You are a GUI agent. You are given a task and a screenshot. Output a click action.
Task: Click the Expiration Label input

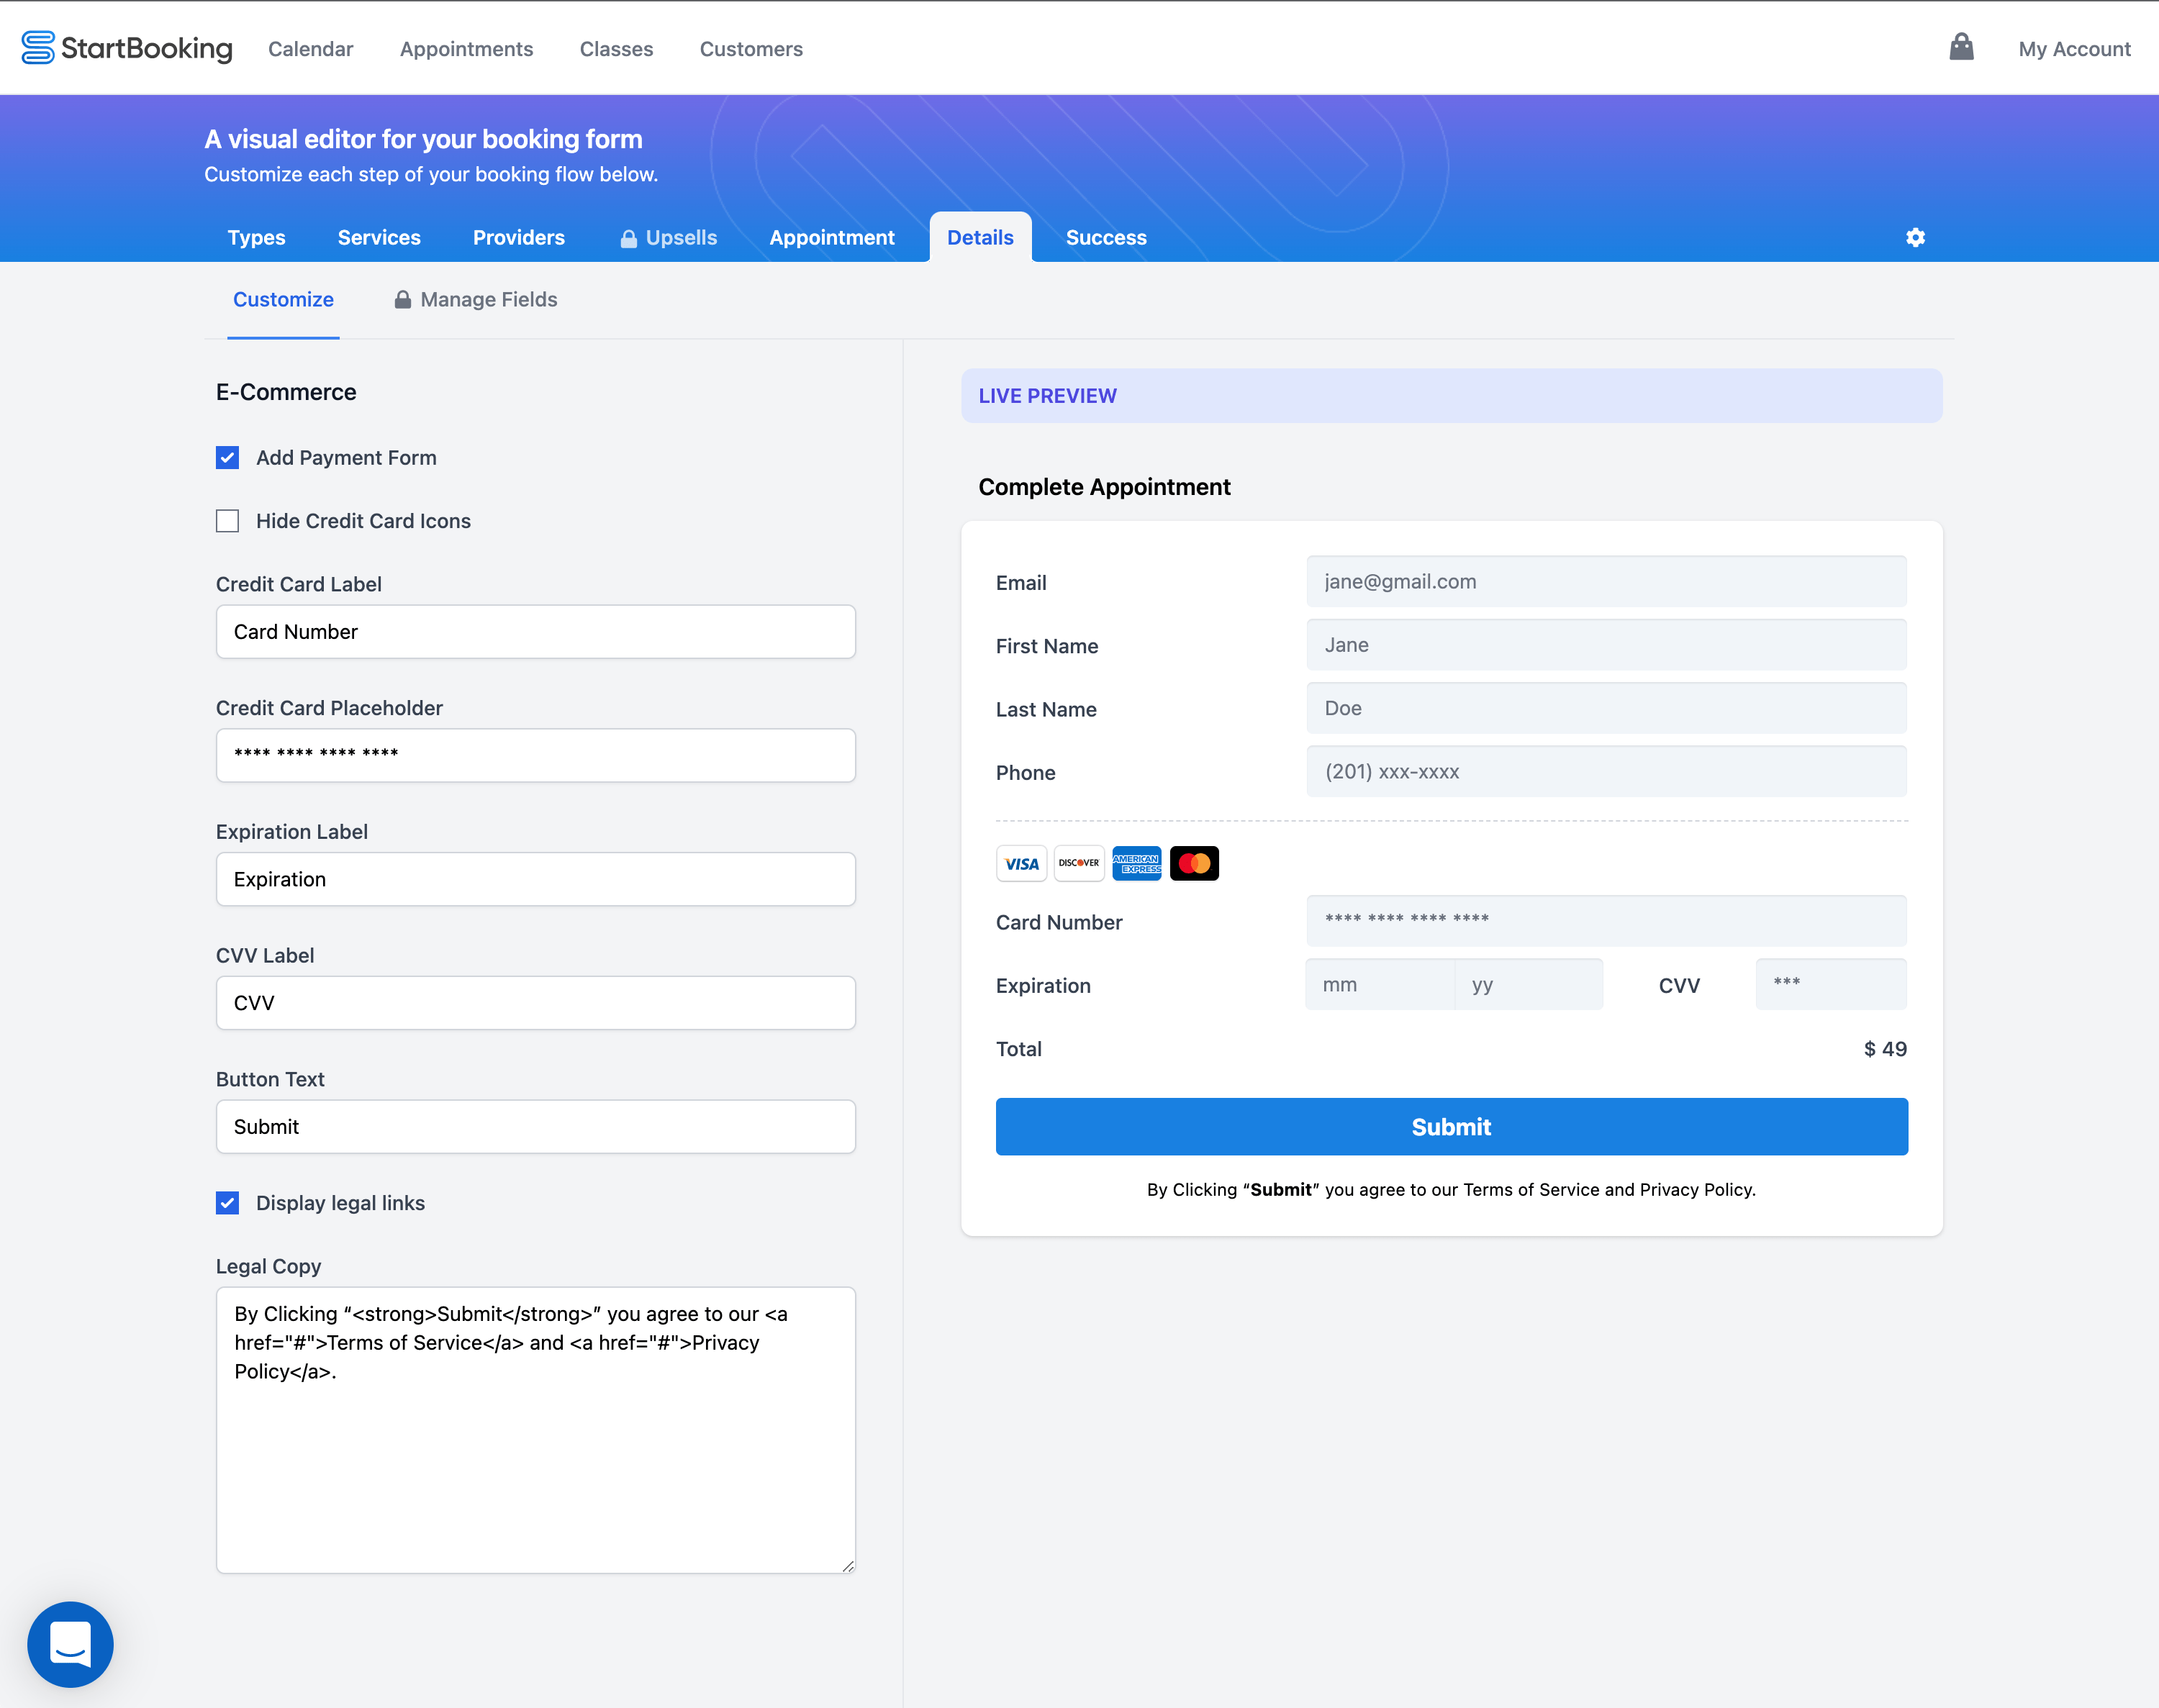pos(535,879)
